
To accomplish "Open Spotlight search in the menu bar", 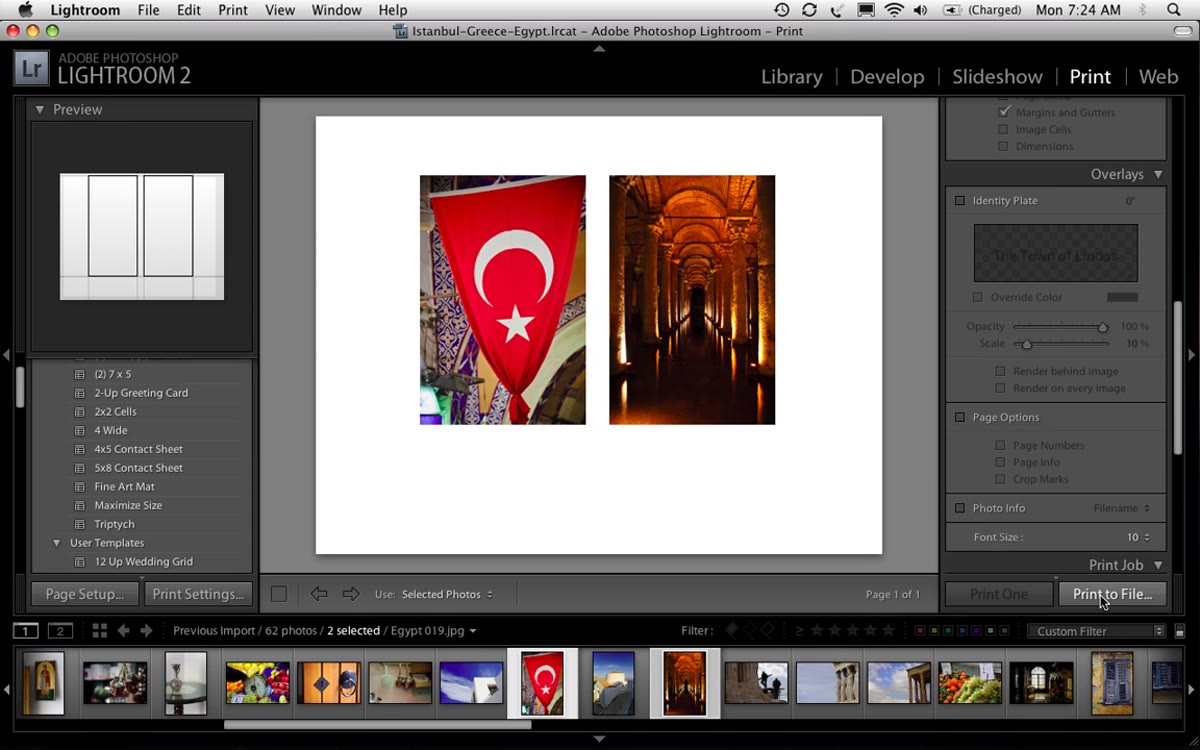I will (1174, 10).
